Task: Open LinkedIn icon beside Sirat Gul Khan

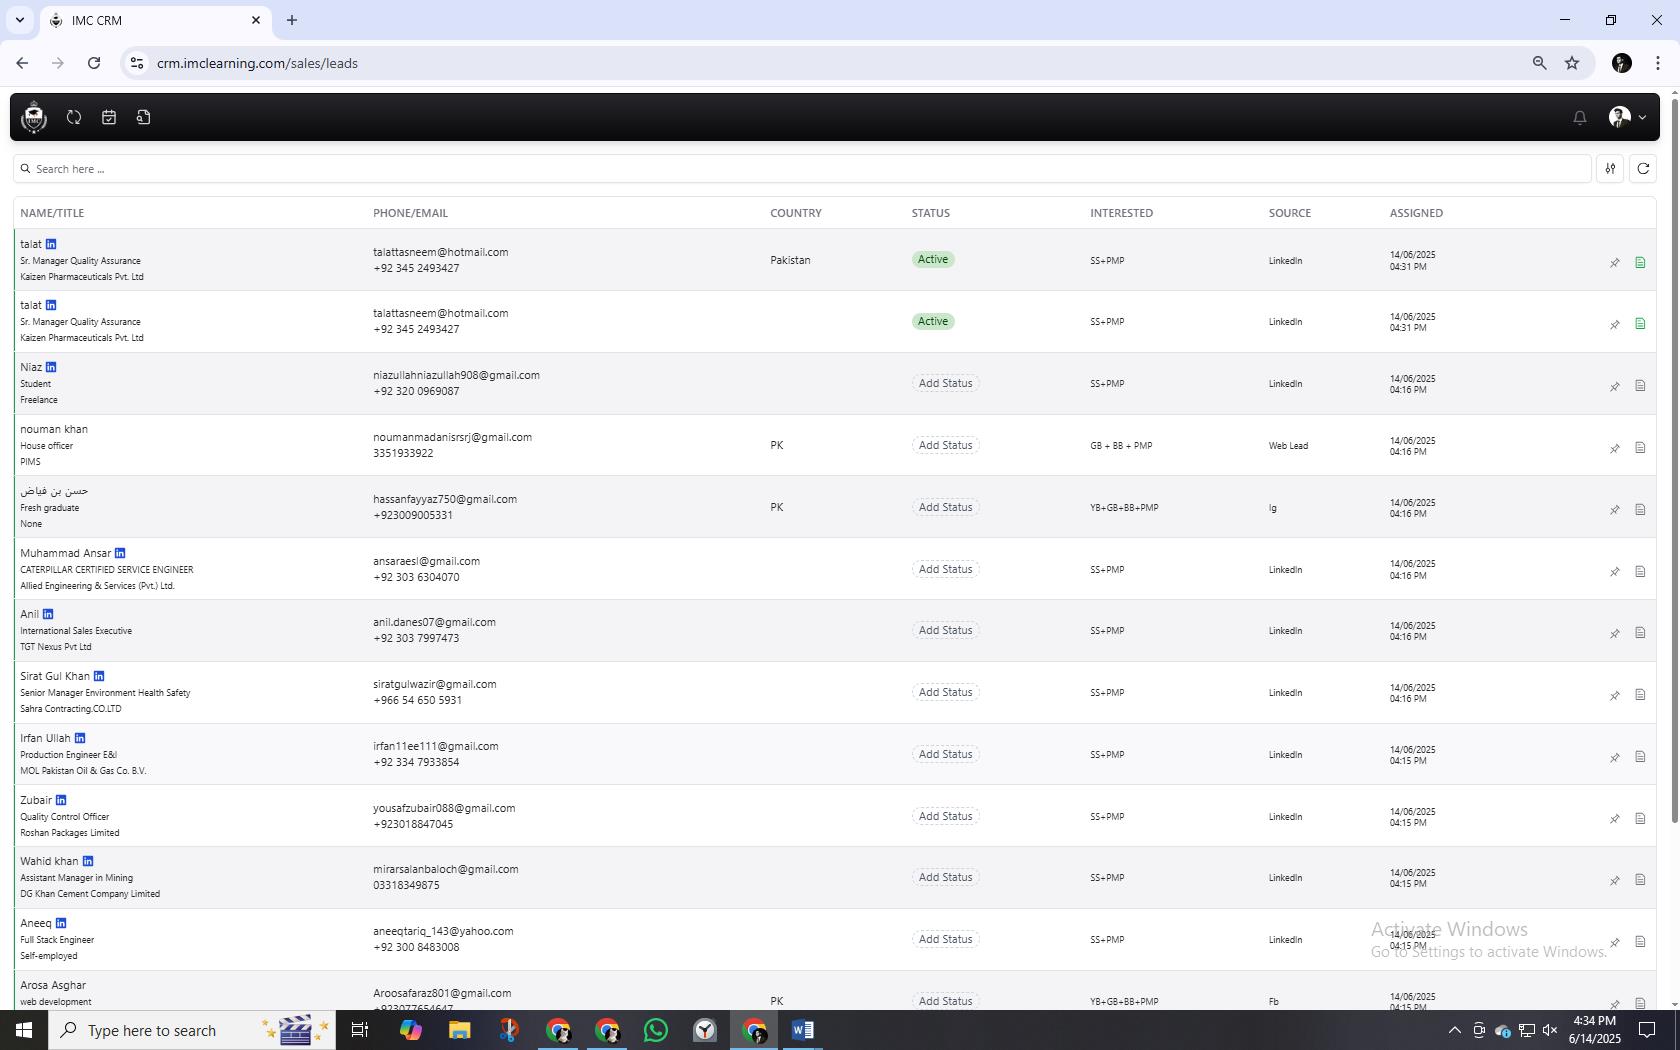Action: (x=99, y=676)
